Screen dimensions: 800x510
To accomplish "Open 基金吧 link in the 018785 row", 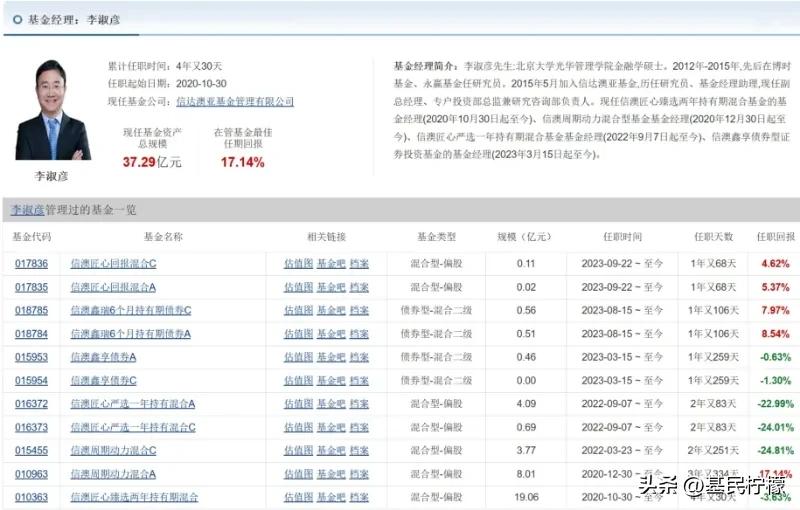I will pos(331,310).
